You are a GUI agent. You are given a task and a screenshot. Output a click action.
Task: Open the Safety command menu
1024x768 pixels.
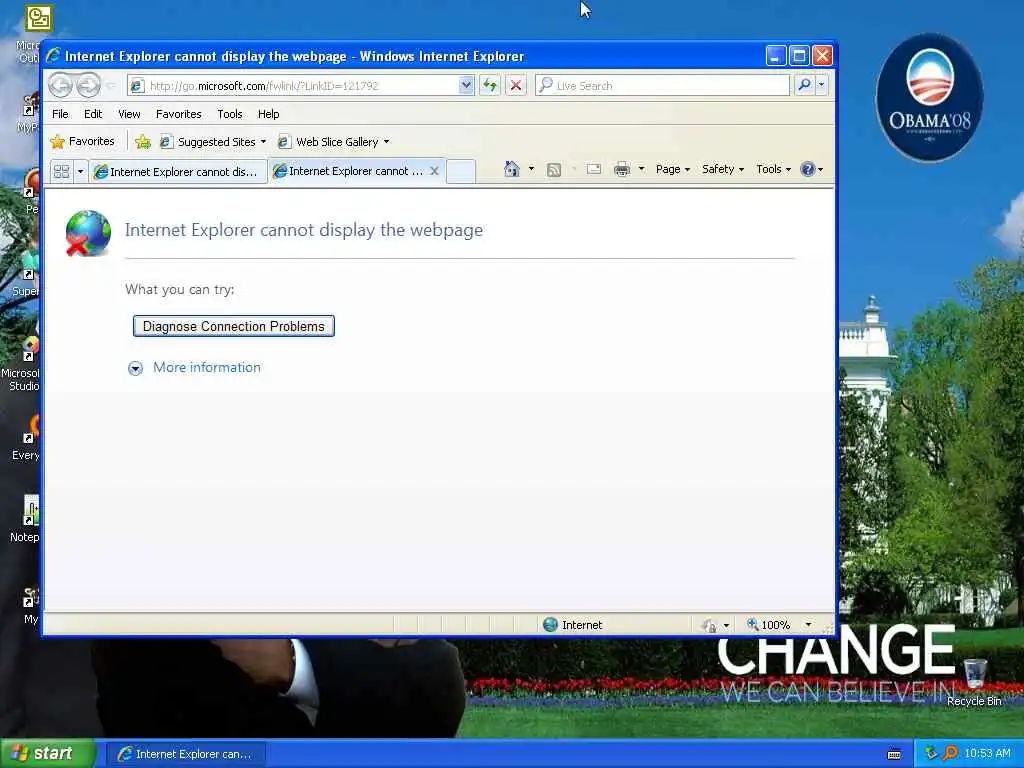click(722, 169)
